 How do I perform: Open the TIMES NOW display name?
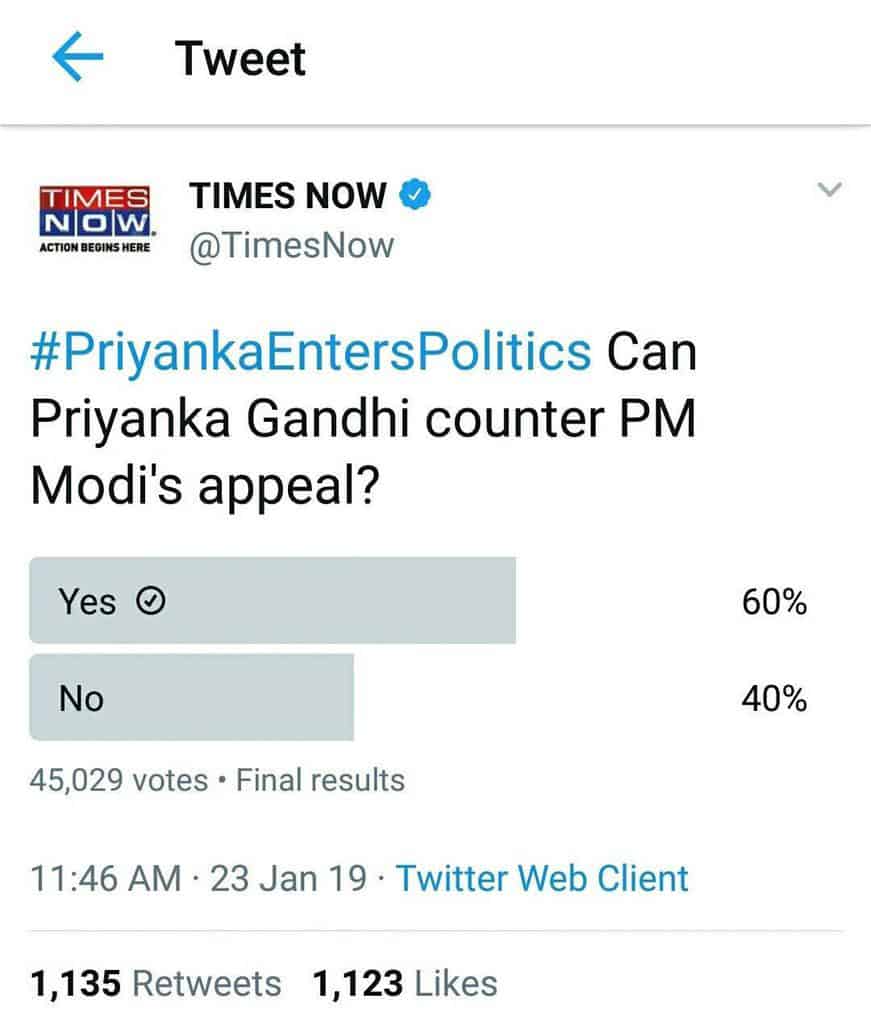(288, 195)
